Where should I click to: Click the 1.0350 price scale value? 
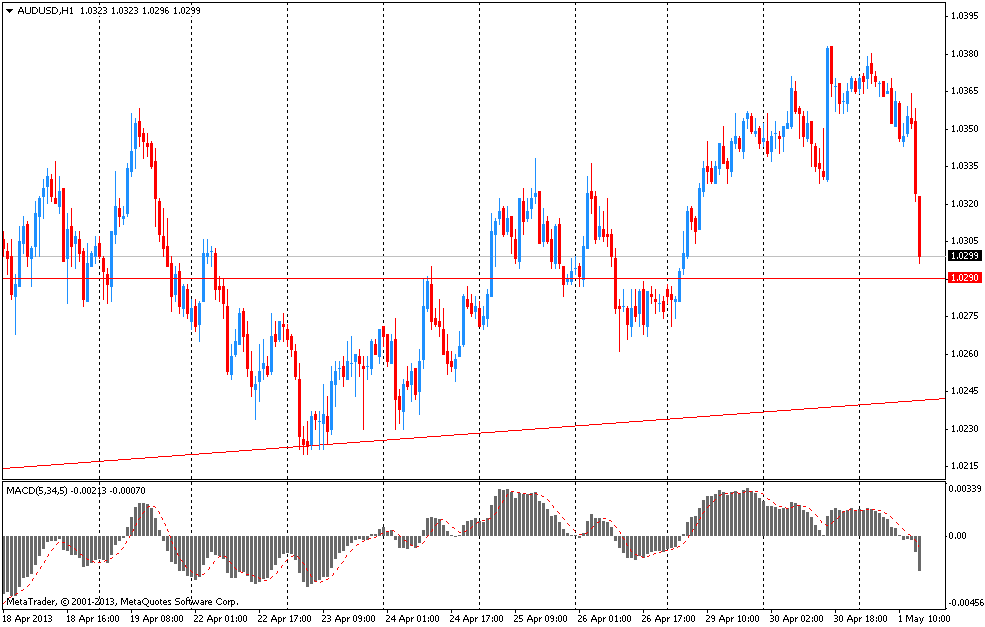pos(964,129)
